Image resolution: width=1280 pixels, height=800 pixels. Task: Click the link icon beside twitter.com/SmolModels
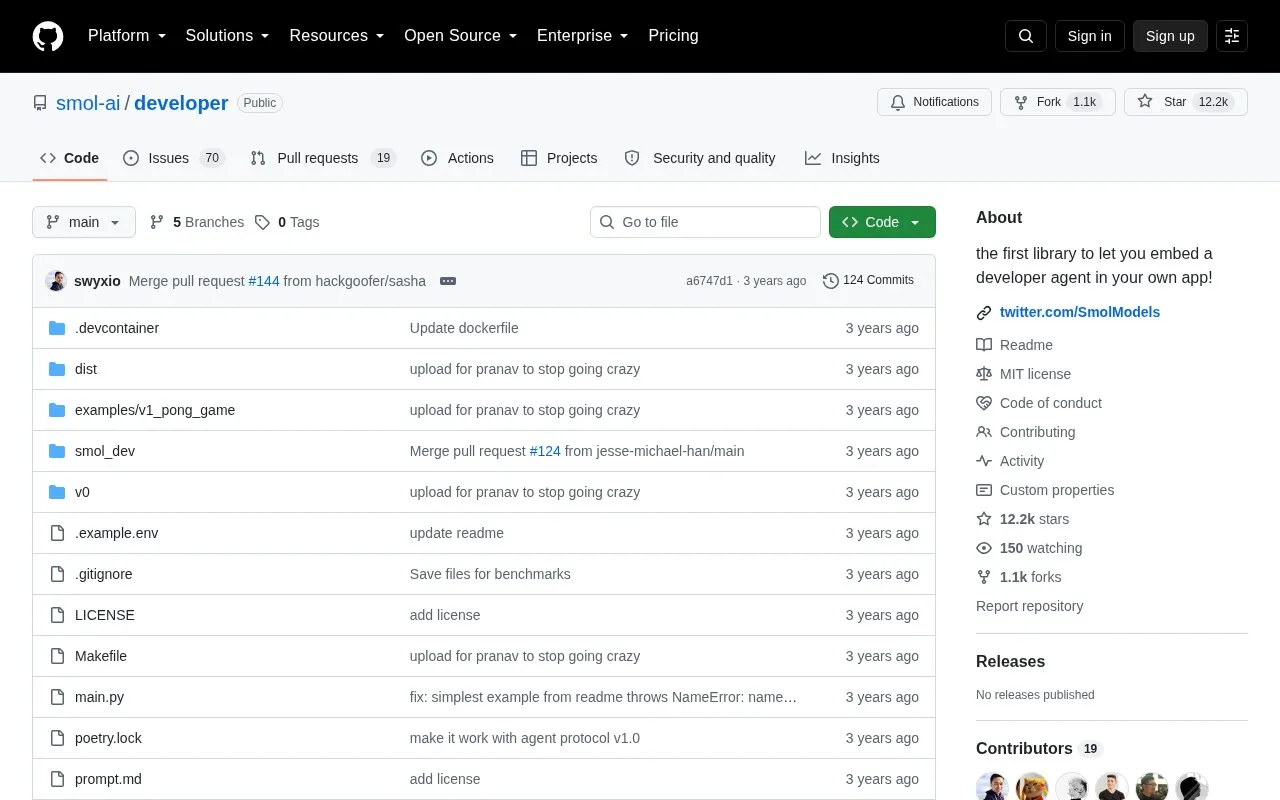(984, 313)
